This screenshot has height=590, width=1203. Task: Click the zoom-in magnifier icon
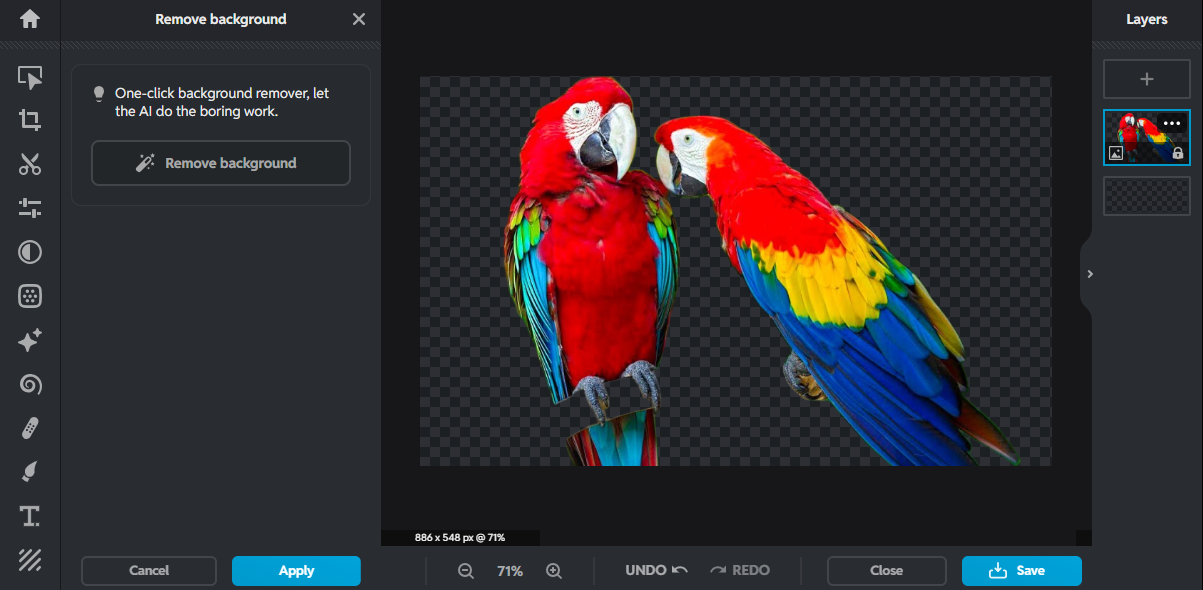click(552, 570)
